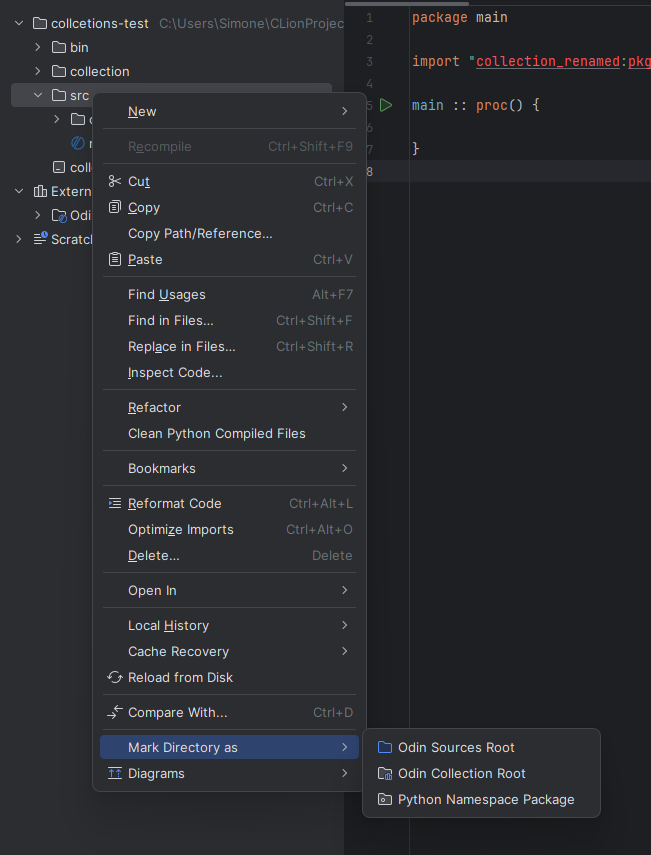Click the Diagrams icon

114,773
